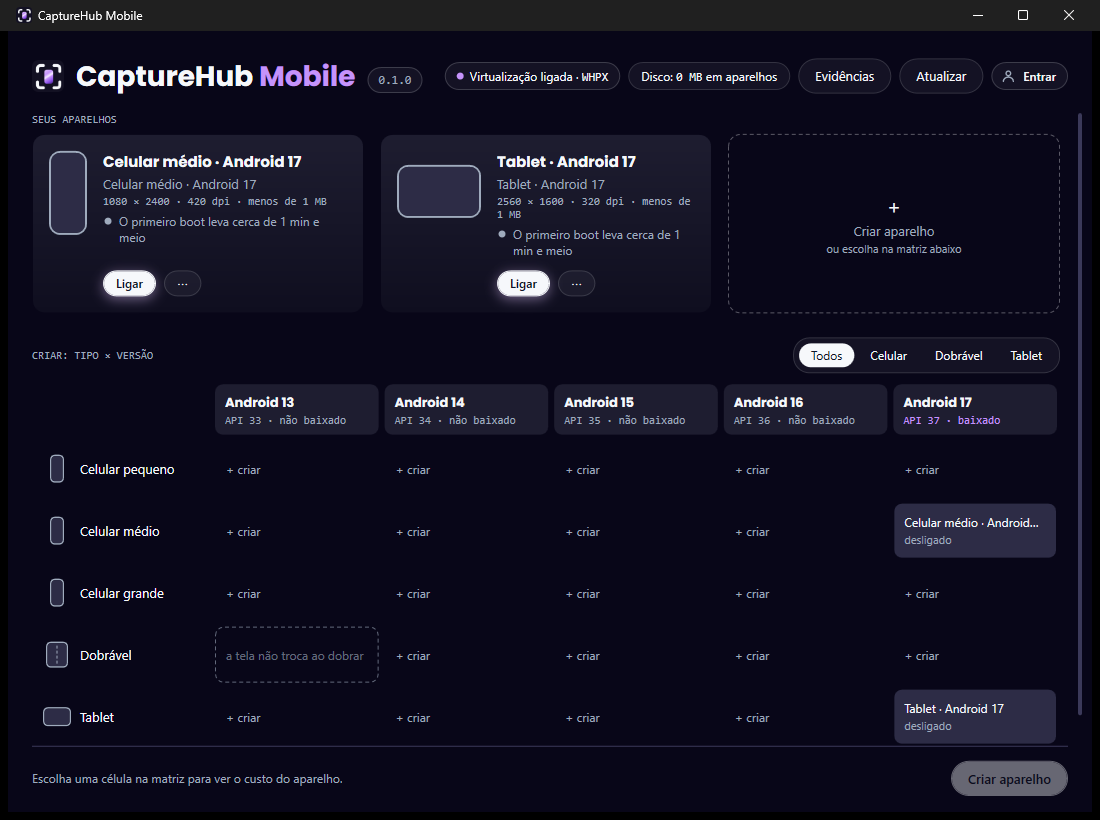Sign in with the Entrar button
1100x820 pixels.
1029,76
